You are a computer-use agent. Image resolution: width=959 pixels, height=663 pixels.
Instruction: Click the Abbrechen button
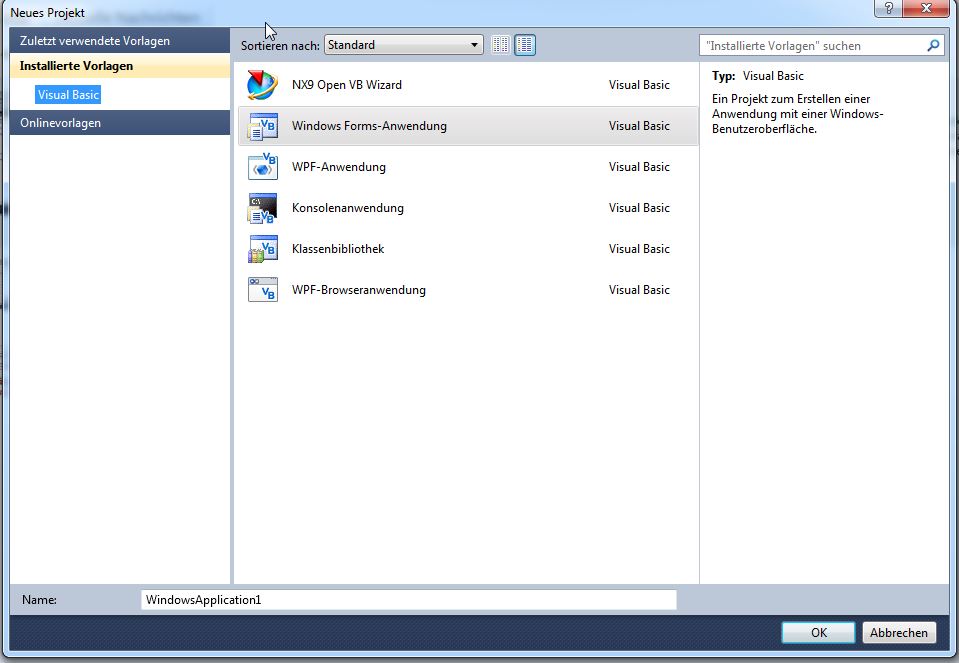point(899,632)
